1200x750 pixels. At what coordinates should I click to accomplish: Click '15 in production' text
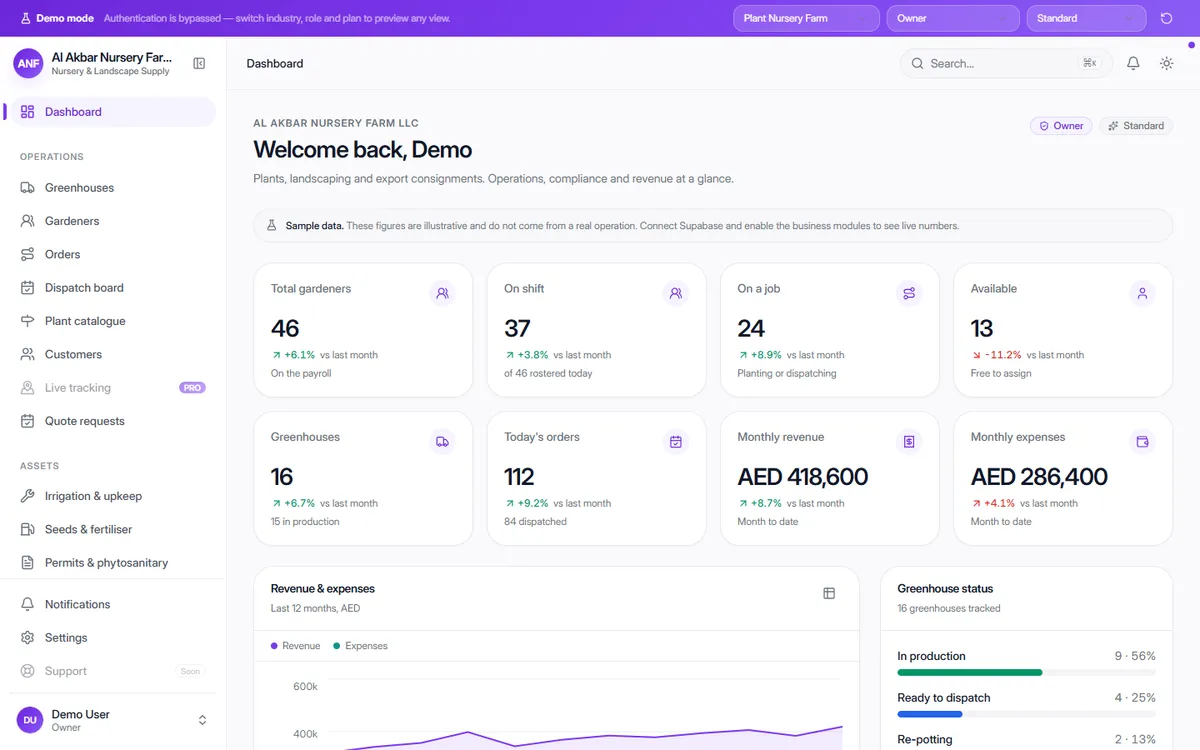point(305,522)
